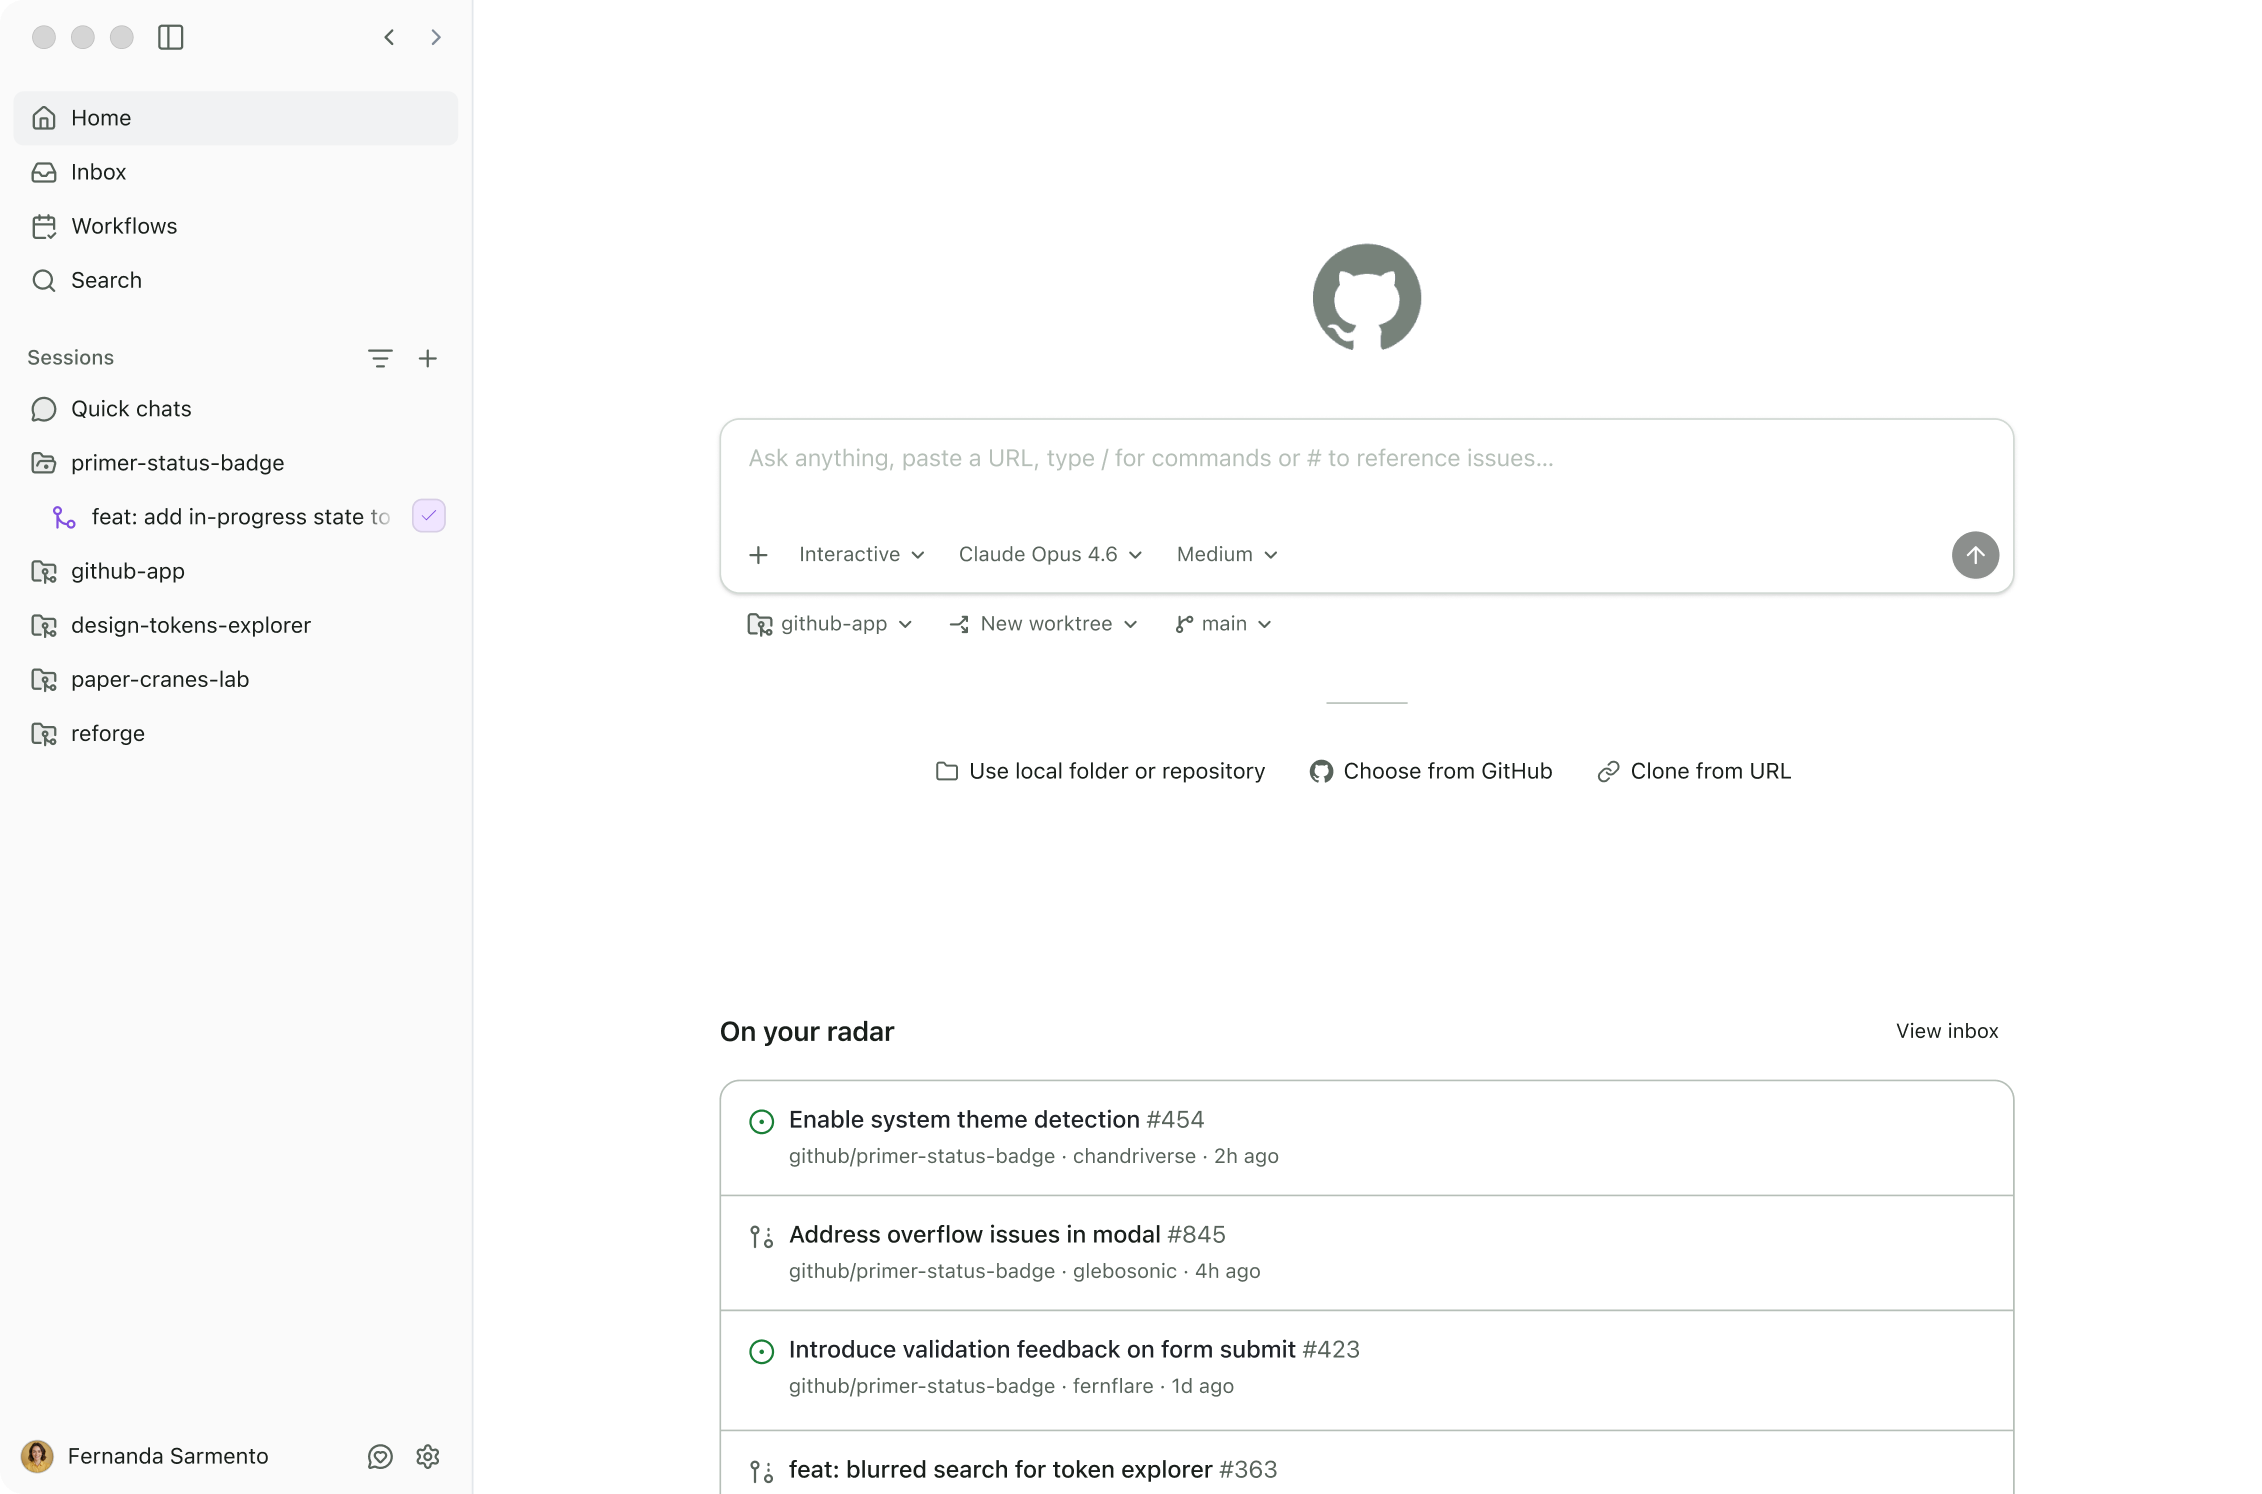The height and width of the screenshot is (1494, 2262).
Task: Click 'glebosonic · 4h ago' metadata text
Action: (x=1167, y=1271)
